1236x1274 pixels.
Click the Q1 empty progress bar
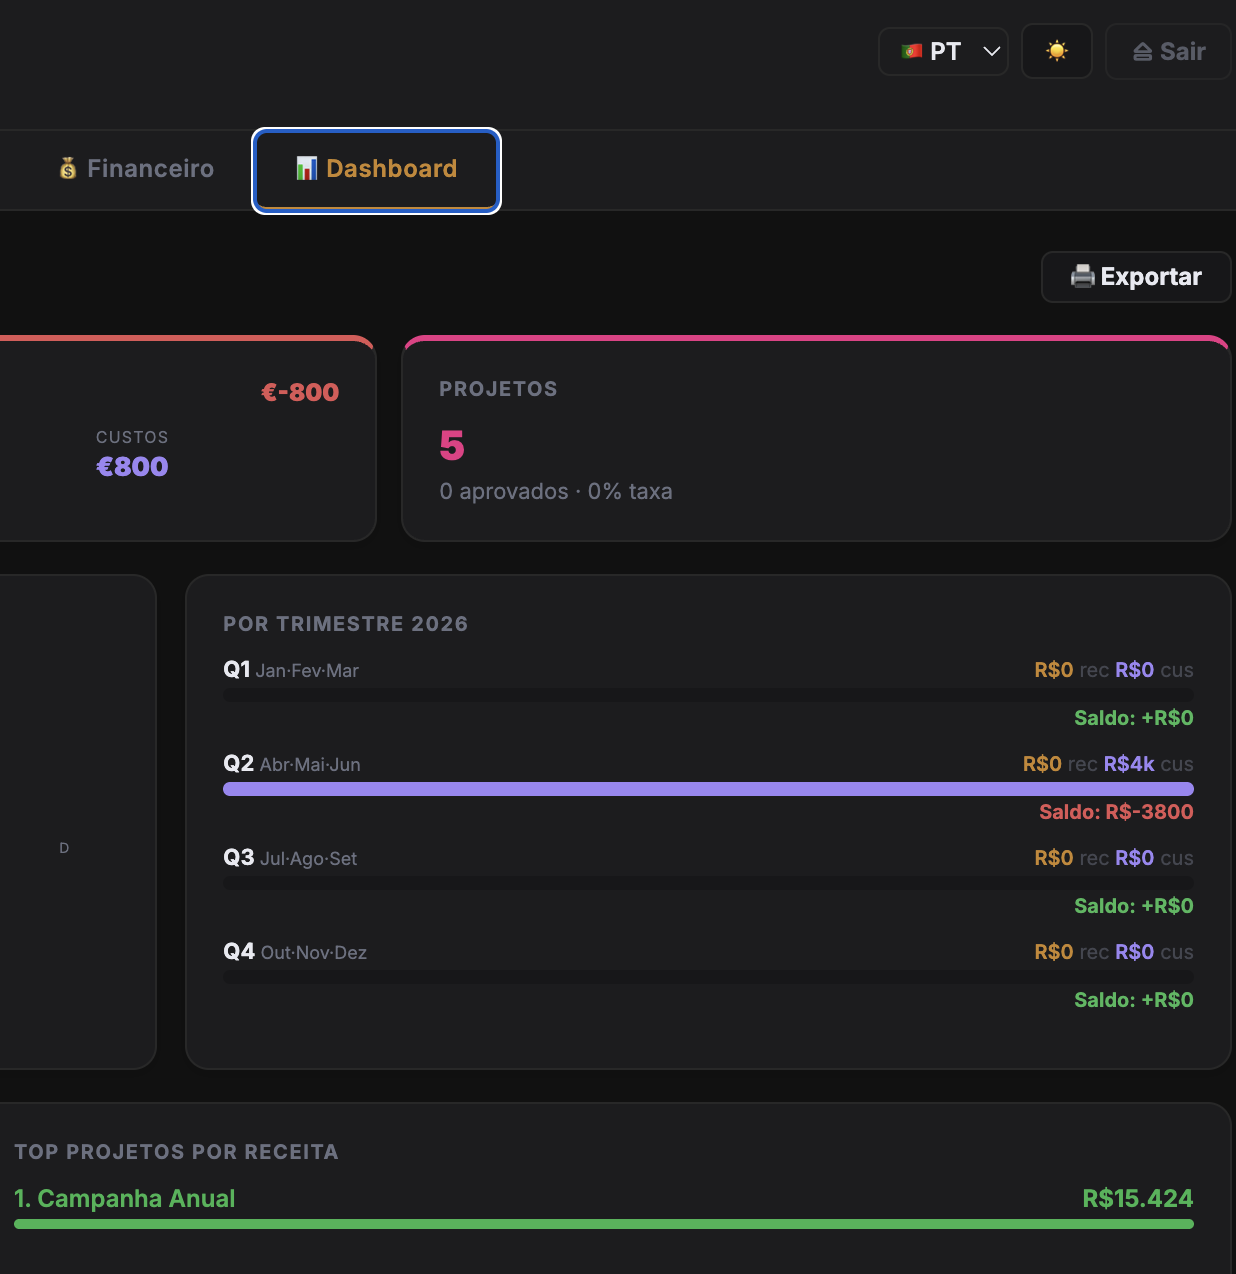(708, 695)
